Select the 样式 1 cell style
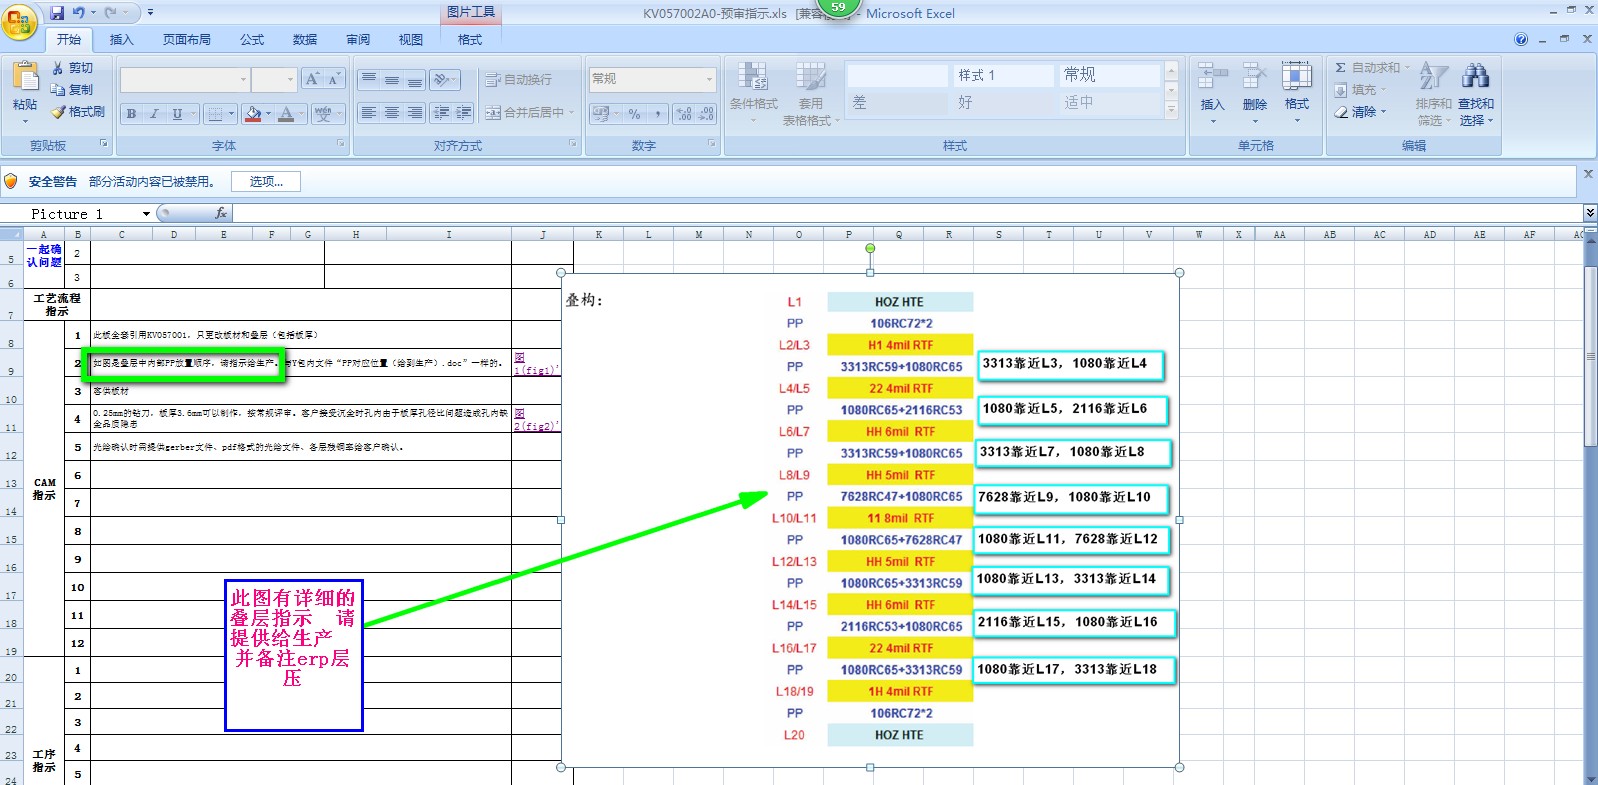This screenshot has width=1598, height=785. pos(1002,75)
